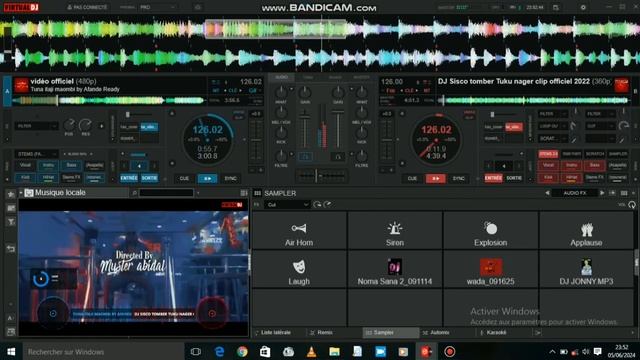Open the PRO layout dropdown in top bar
Image resolution: width=640 pixels, height=360 pixels.
point(158,7)
